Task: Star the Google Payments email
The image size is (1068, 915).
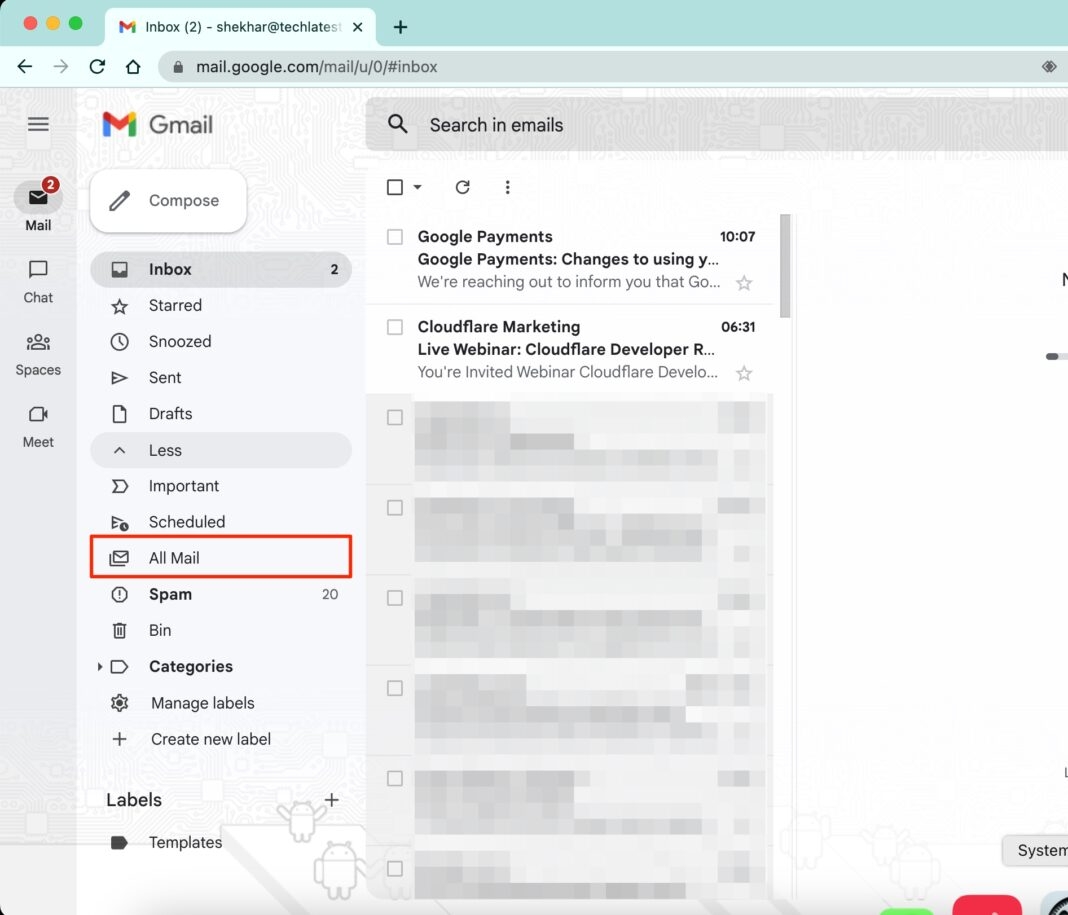Action: (744, 283)
